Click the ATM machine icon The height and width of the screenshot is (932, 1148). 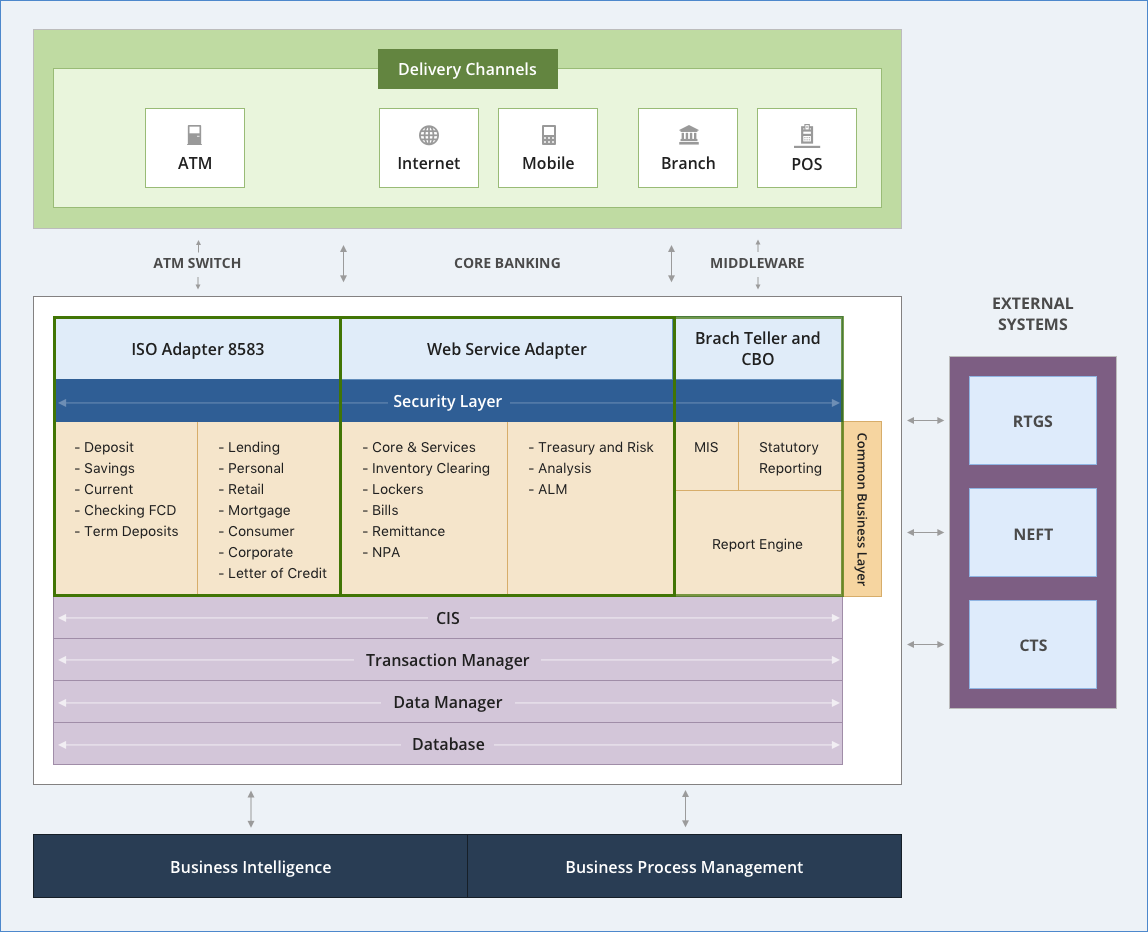click(195, 135)
